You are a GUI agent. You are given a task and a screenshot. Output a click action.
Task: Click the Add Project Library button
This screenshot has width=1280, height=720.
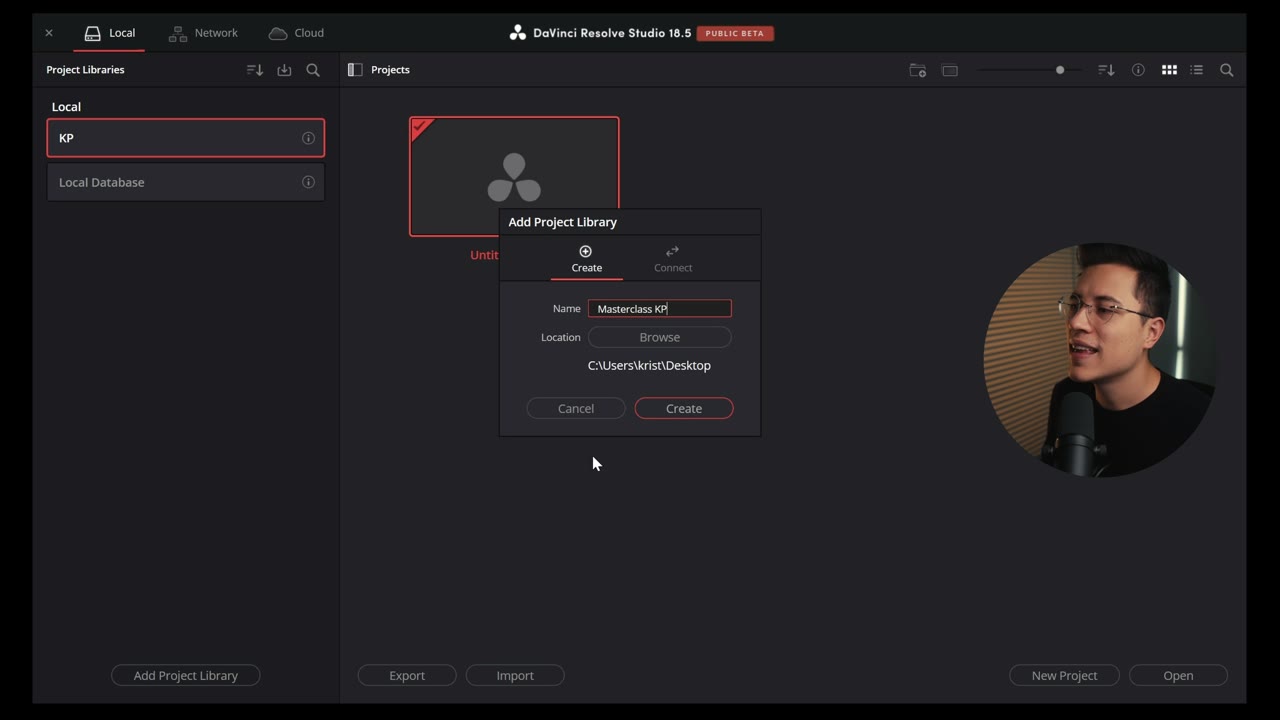tap(186, 676)
